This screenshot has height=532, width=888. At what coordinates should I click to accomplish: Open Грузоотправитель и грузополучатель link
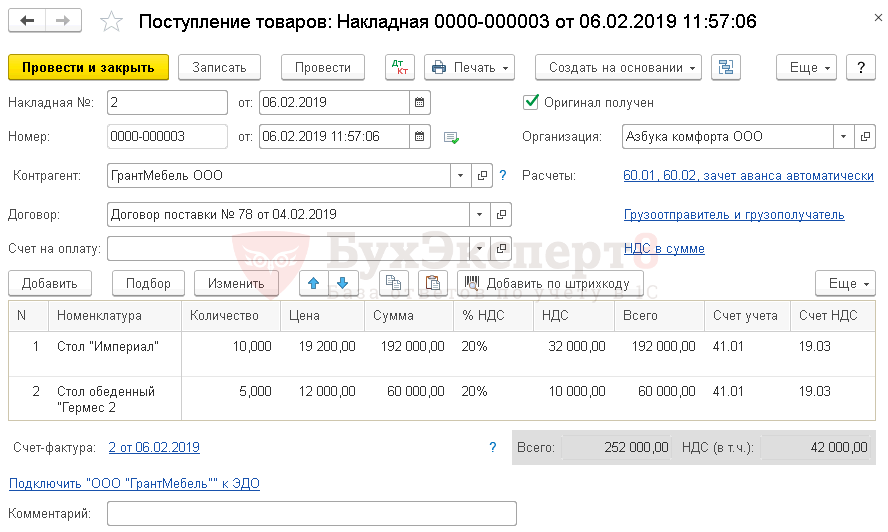tap(734, 215)
